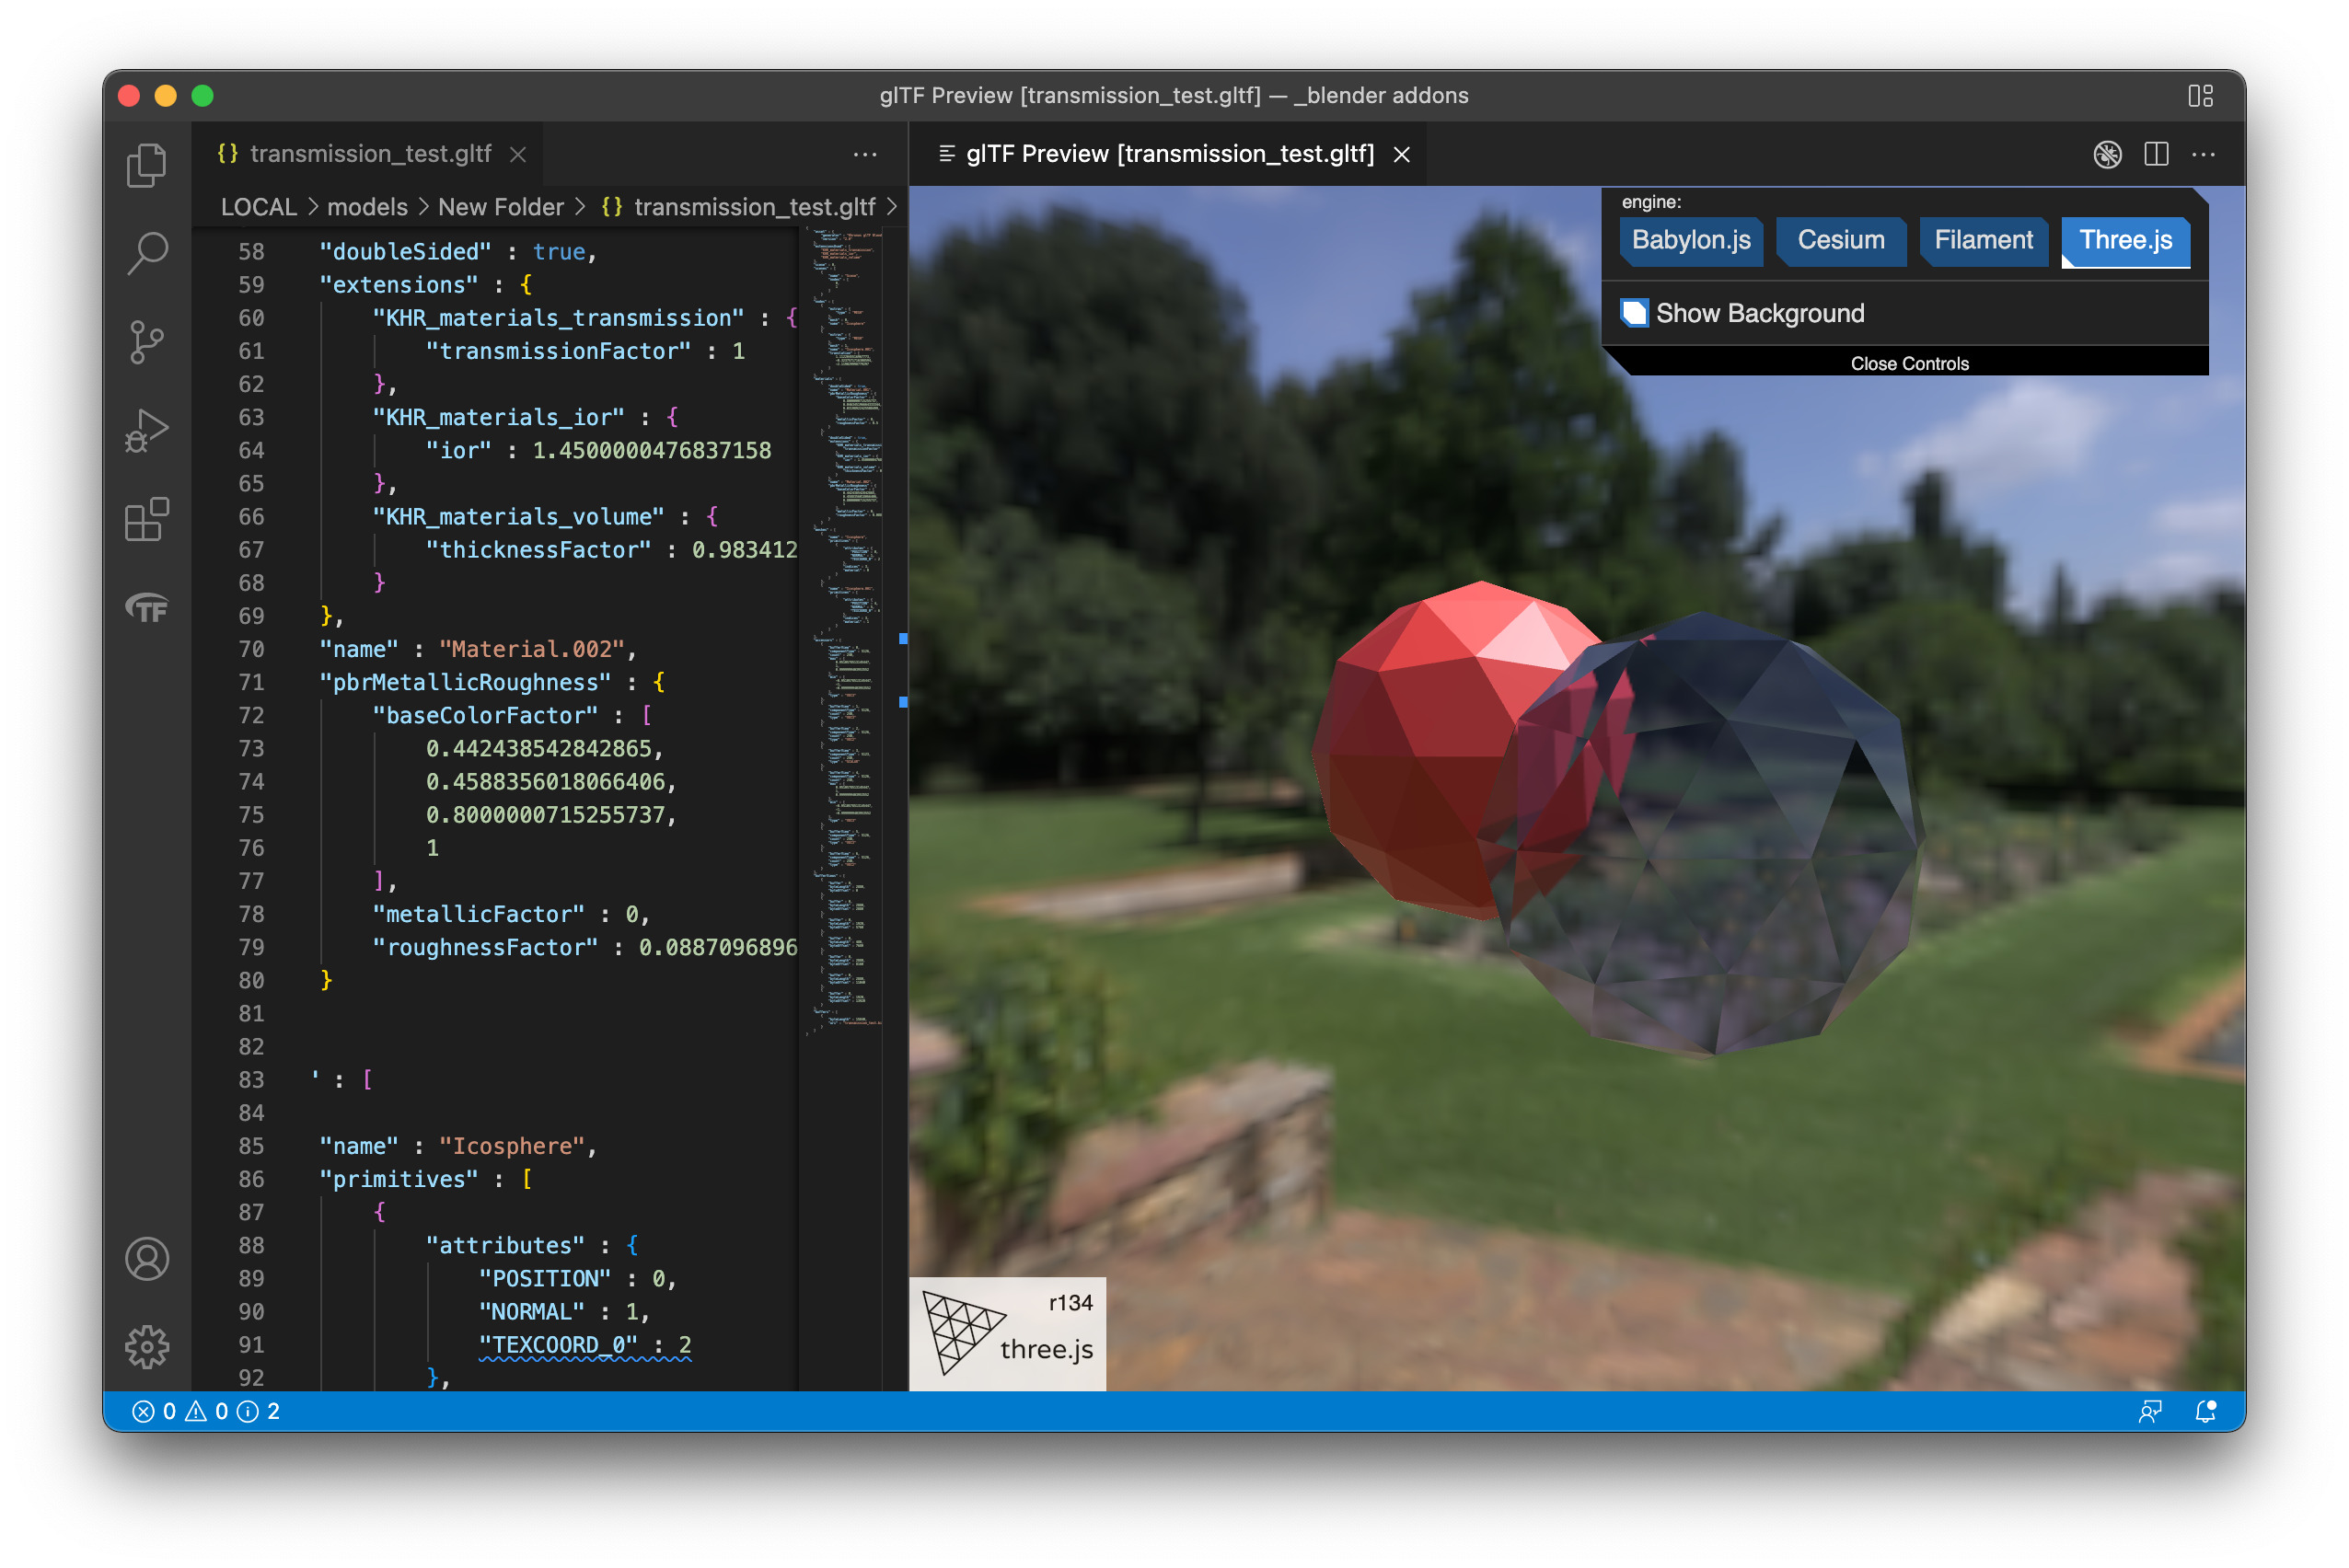Switch the engine to Babylon.js

point(1691,240)
